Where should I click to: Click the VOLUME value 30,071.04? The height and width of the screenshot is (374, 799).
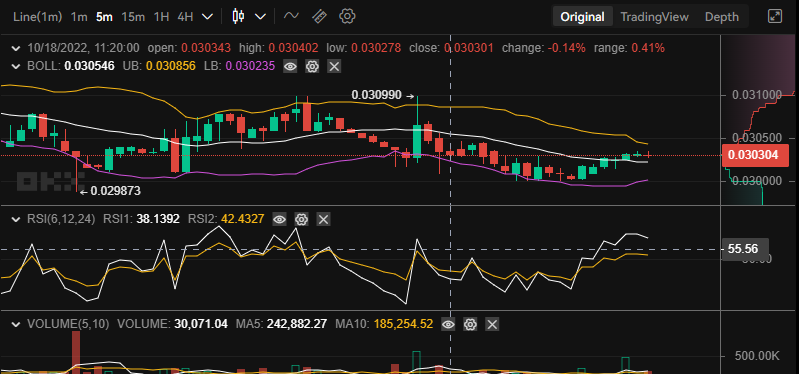201,324
